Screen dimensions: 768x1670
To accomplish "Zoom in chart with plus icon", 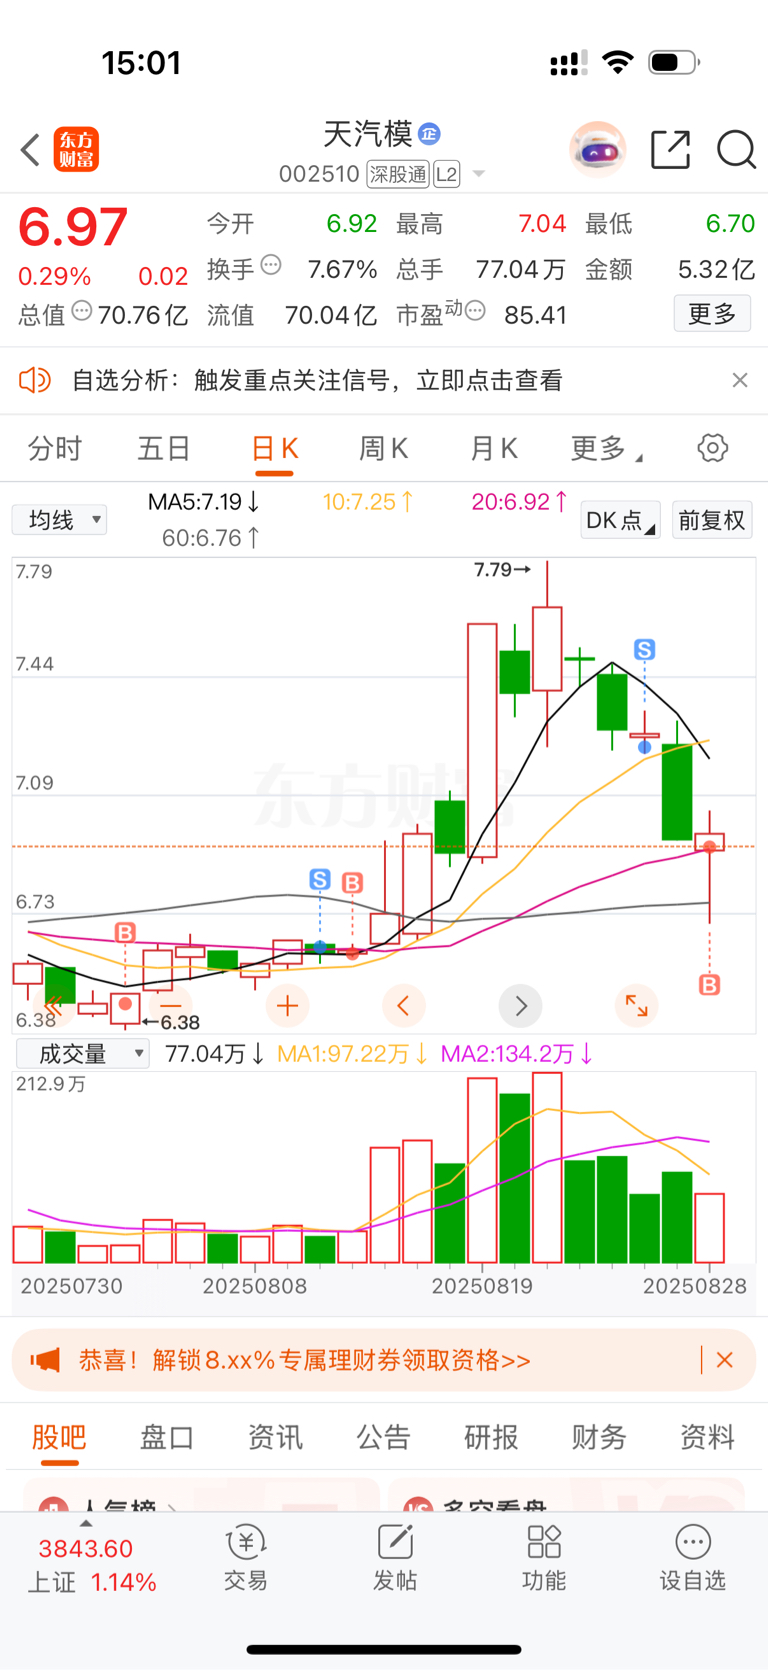I will pos(288,1006).
